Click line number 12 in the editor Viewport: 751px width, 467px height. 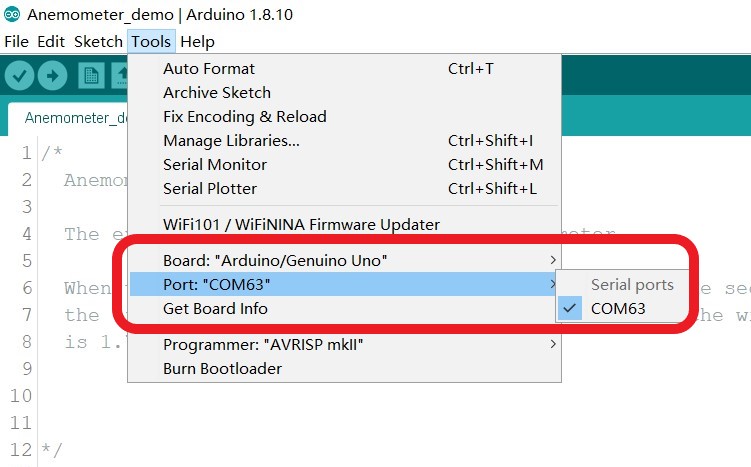[21, 450]
